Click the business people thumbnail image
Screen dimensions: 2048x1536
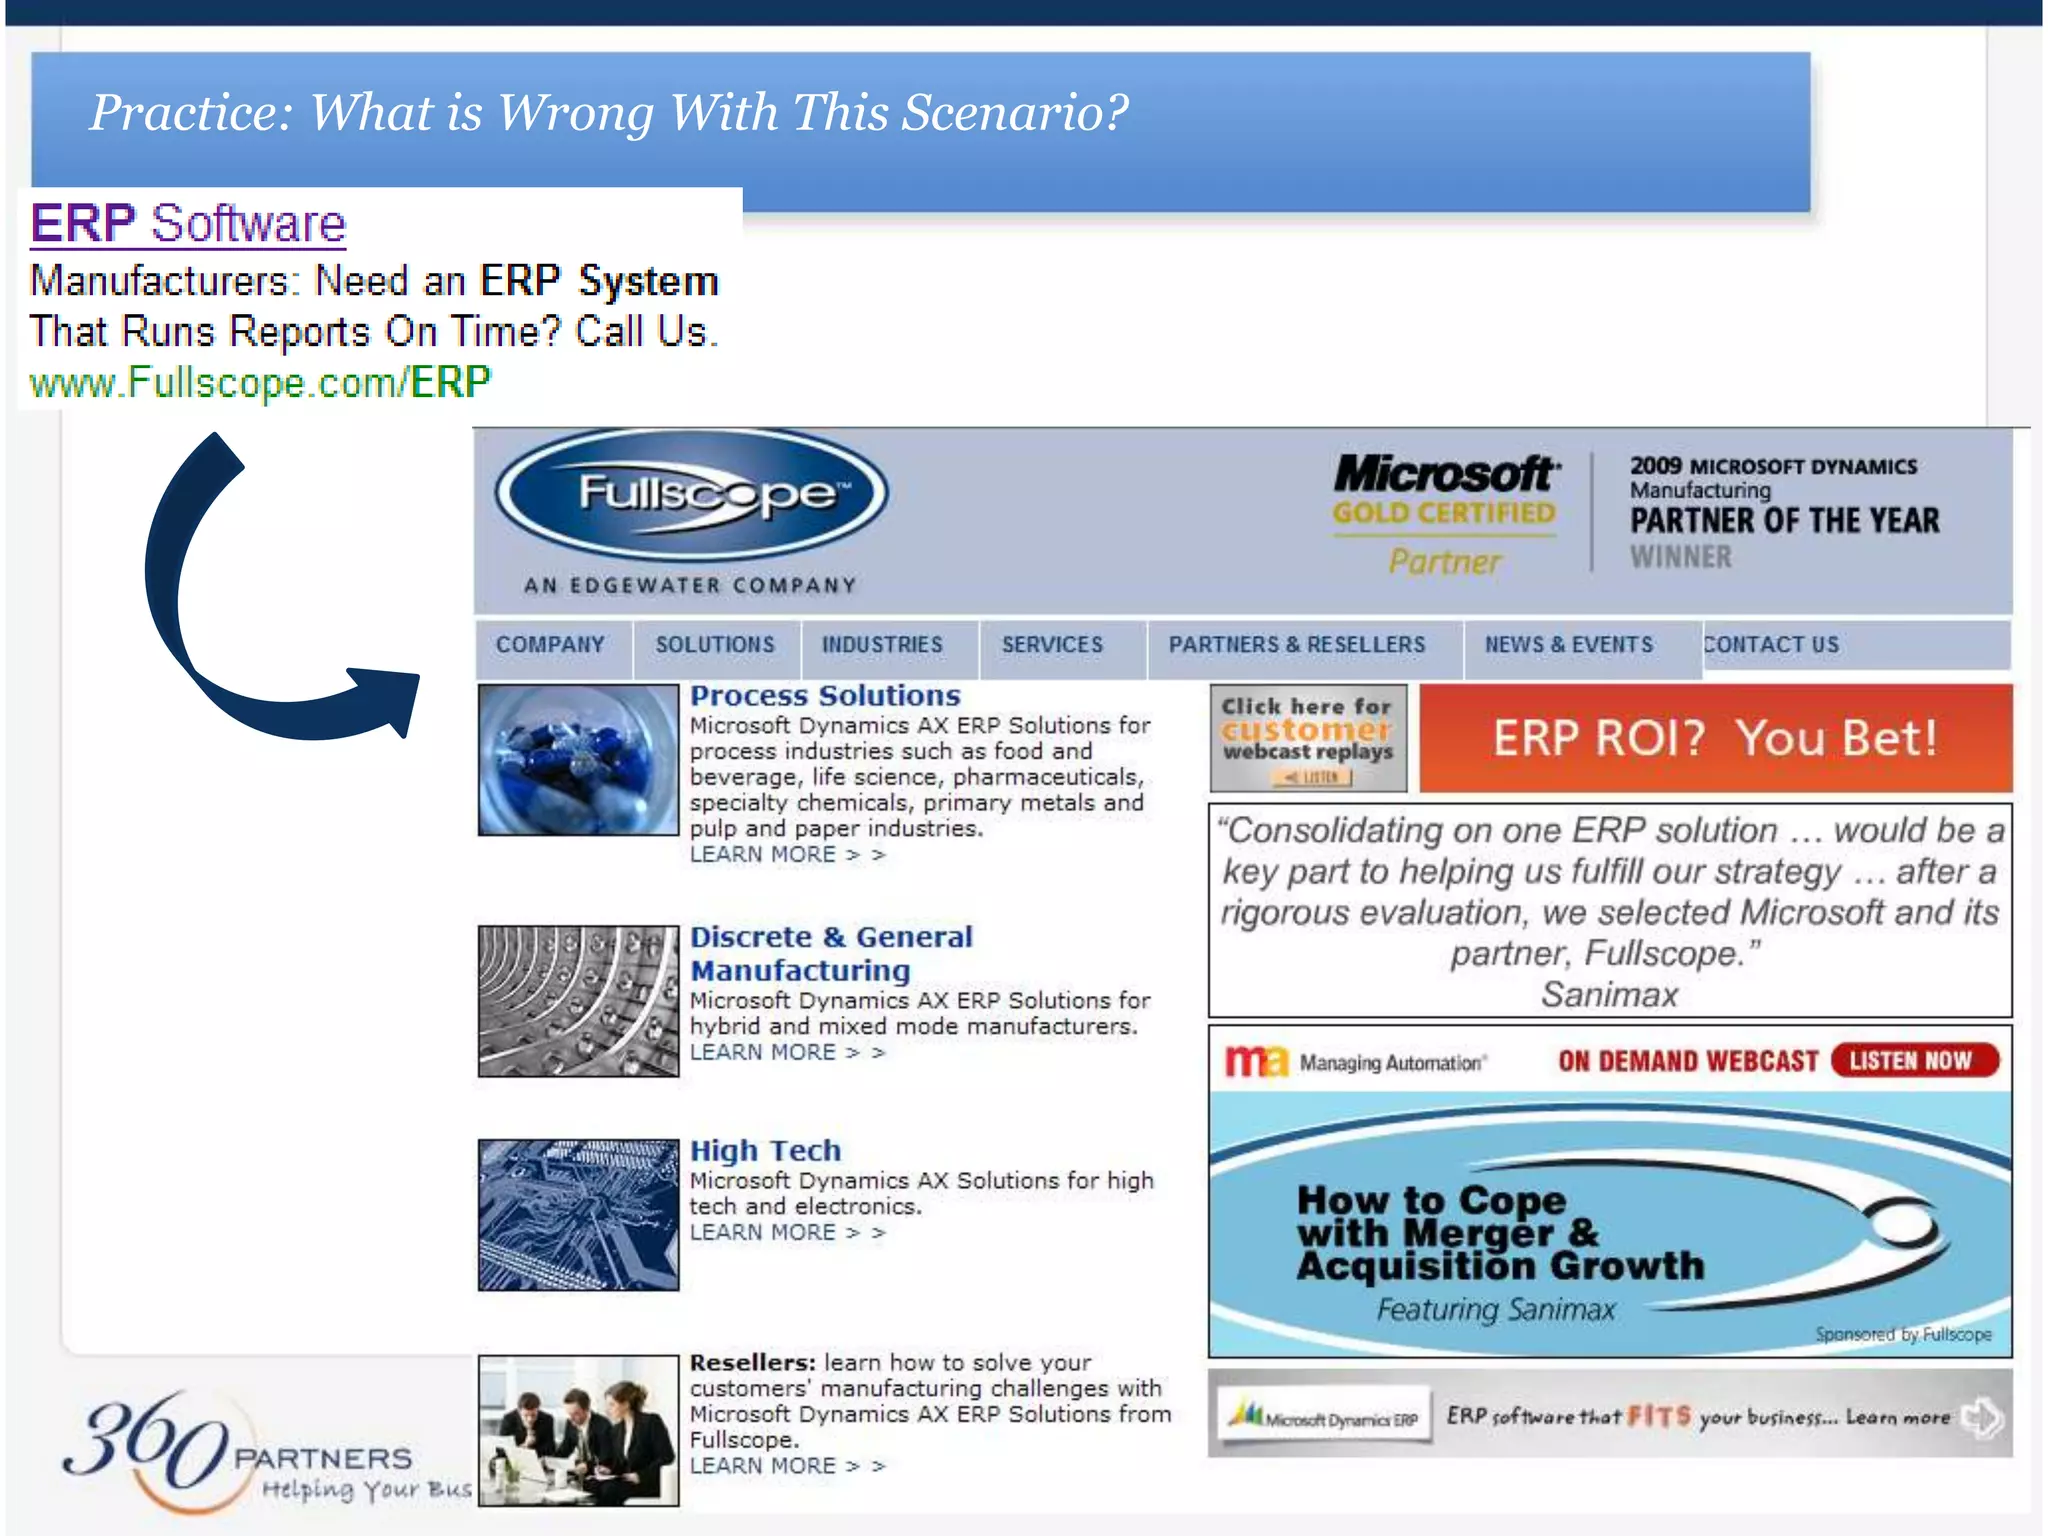(578, 1431)
